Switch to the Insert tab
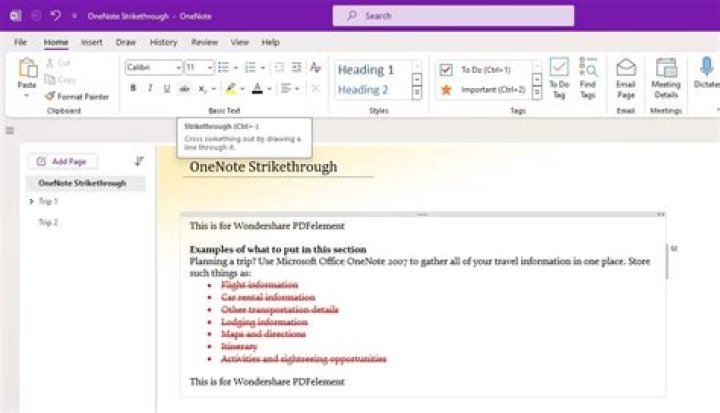Viewport: 720px width, 413px height. click(92, 42)
